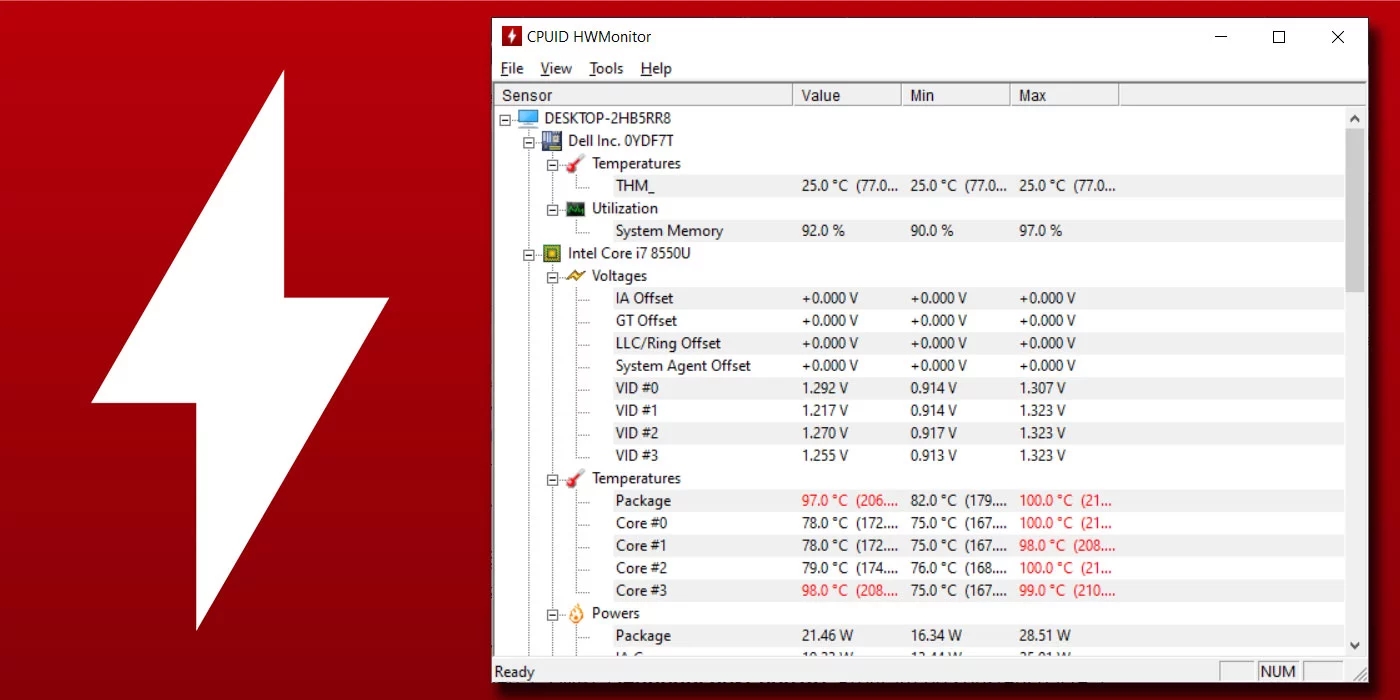
Task: Click the Dell Inc. motherboard icon
Action: (x=552, y=141)
